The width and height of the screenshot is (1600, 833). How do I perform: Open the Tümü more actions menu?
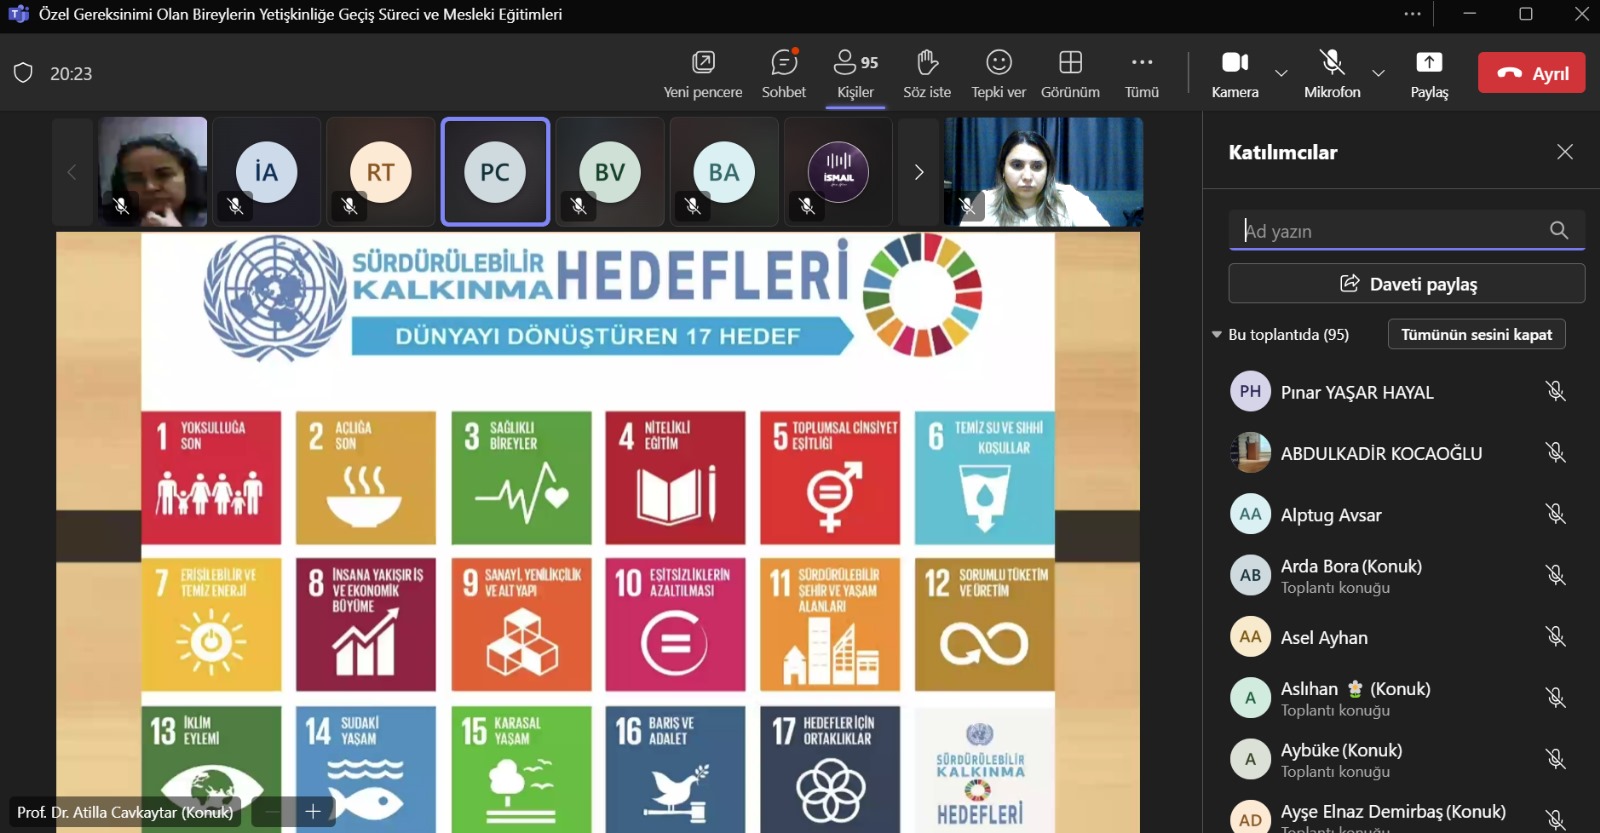[1142, 74]
